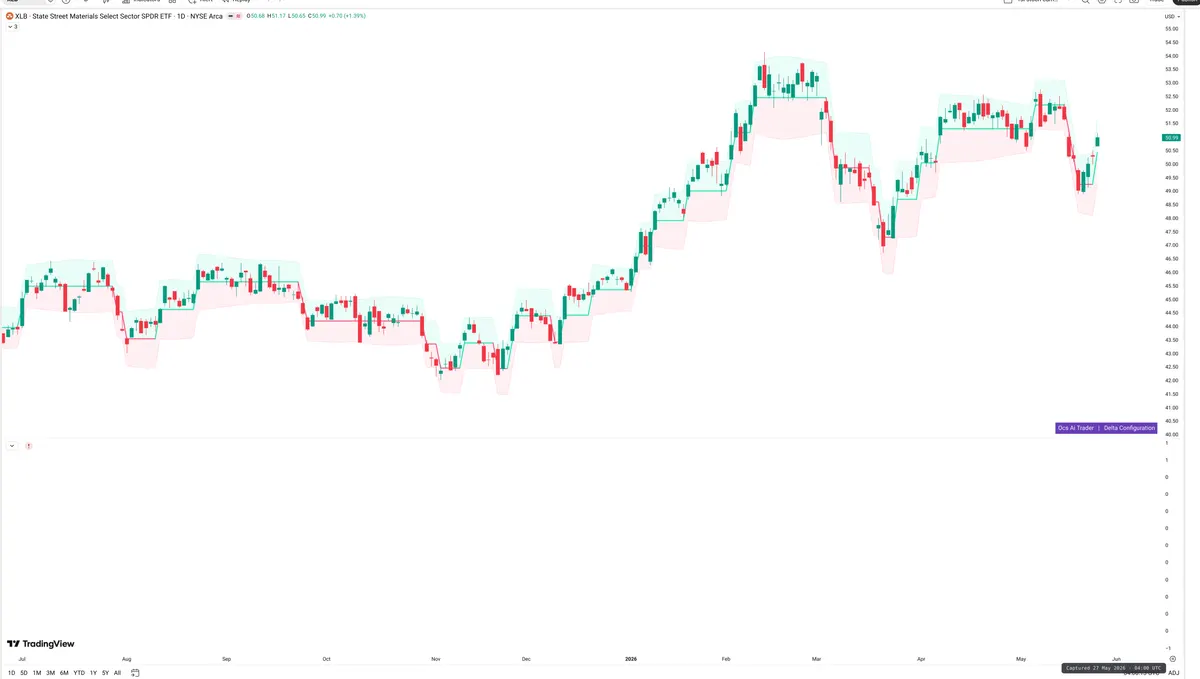Select the 6M date range
Viewport: 1200px width, 679px height.
coord(64,673)
